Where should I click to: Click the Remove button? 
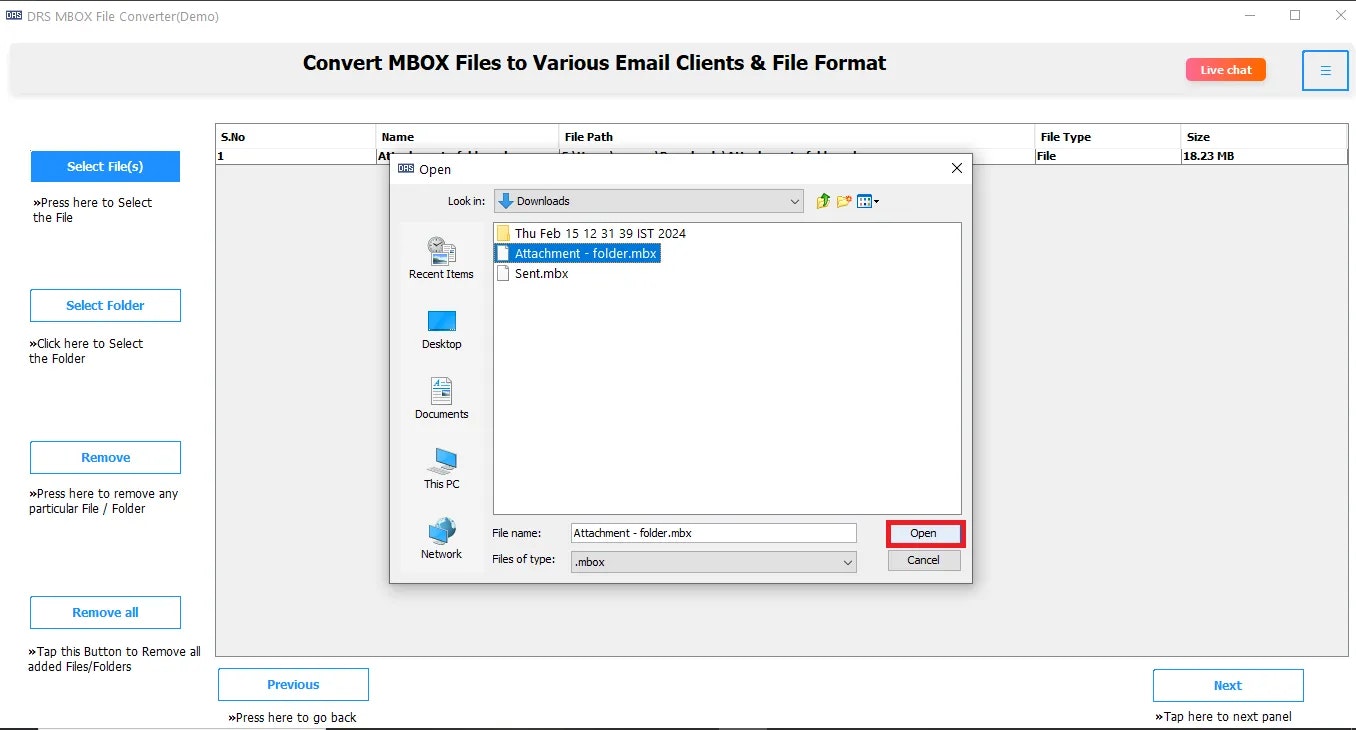[105, 457]
